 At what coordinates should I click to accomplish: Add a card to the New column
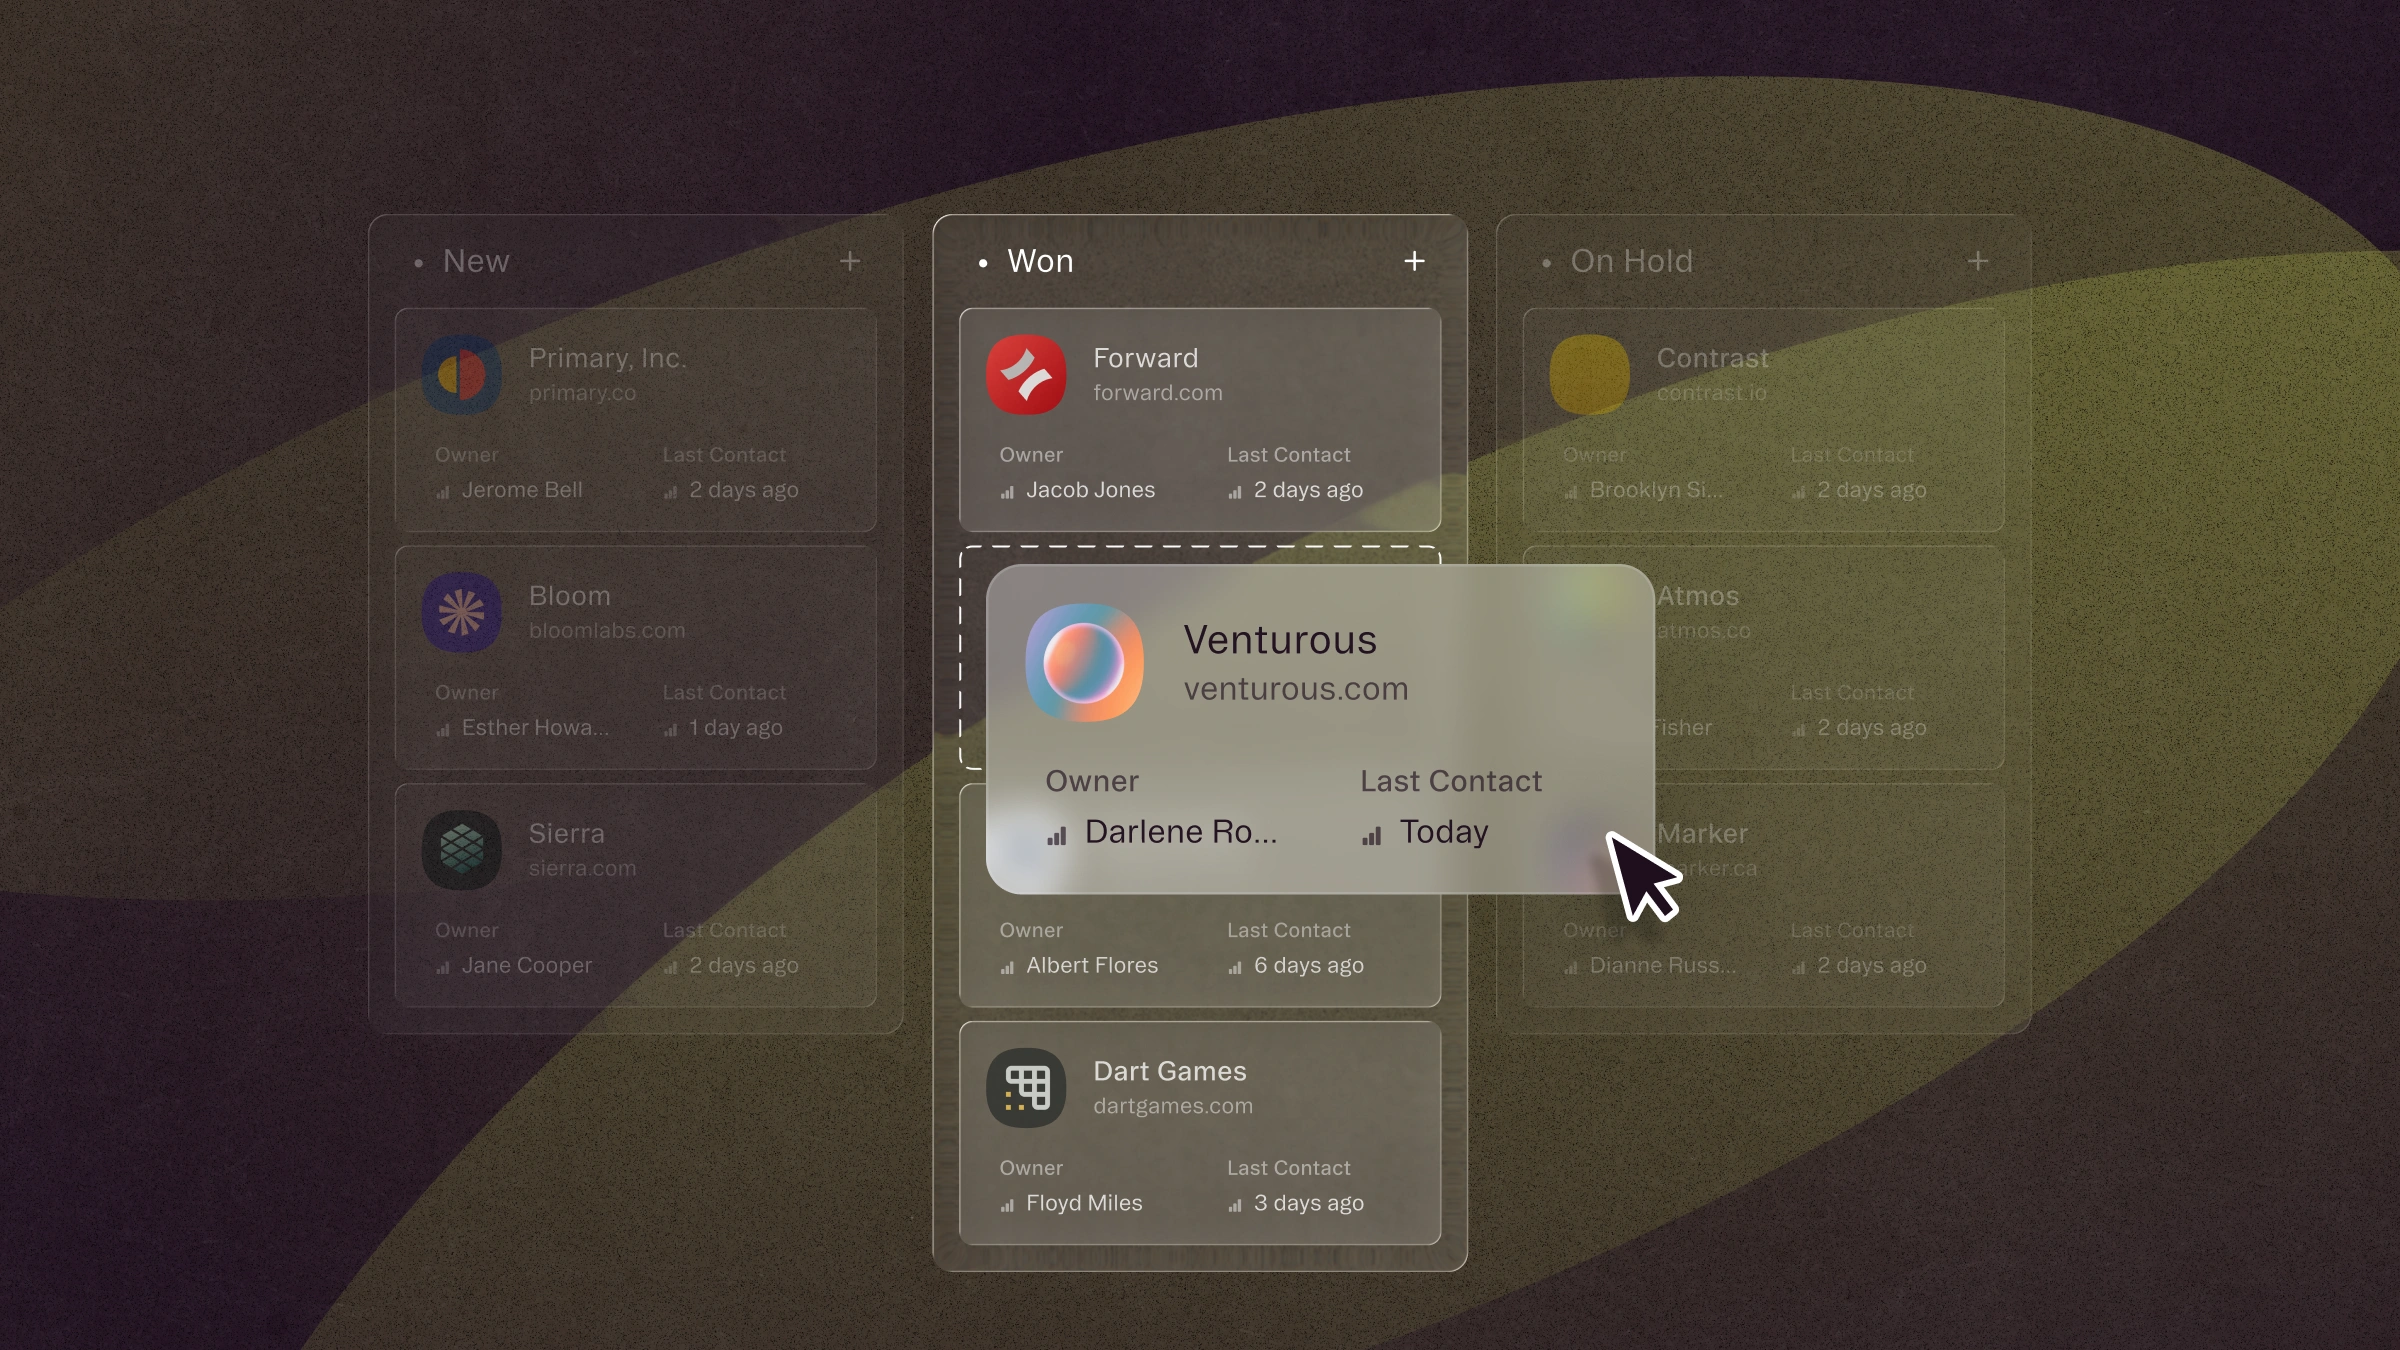(850, 261)
